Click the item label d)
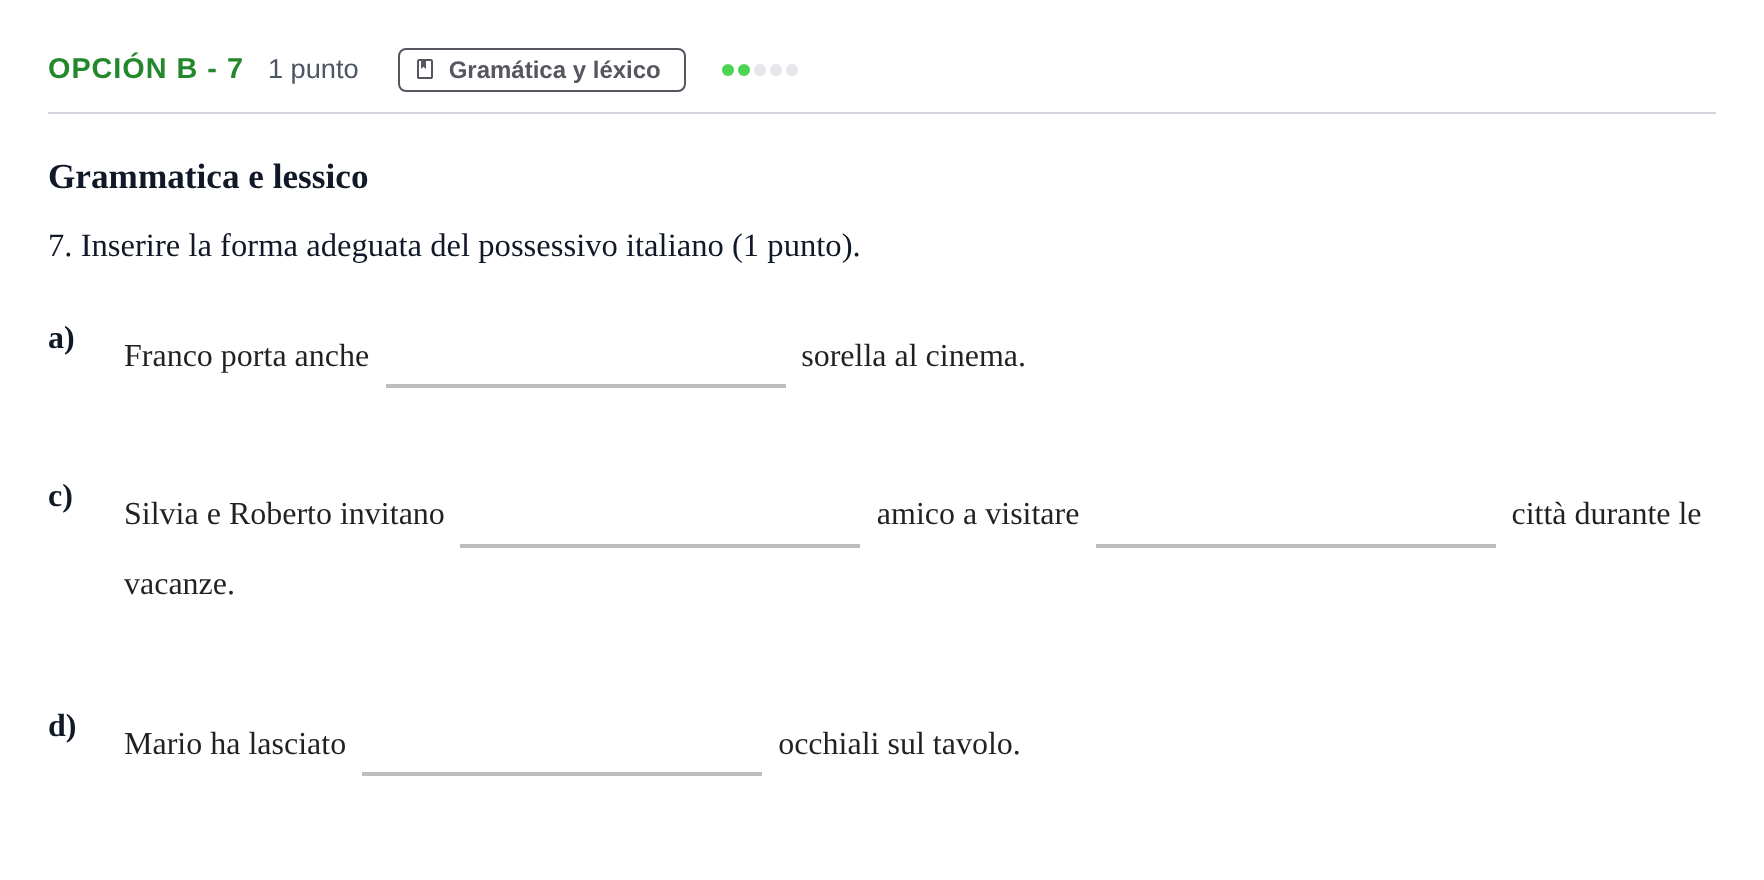Image resolution: width=1764 pixels, height=880 pixels. click(62, 726)
